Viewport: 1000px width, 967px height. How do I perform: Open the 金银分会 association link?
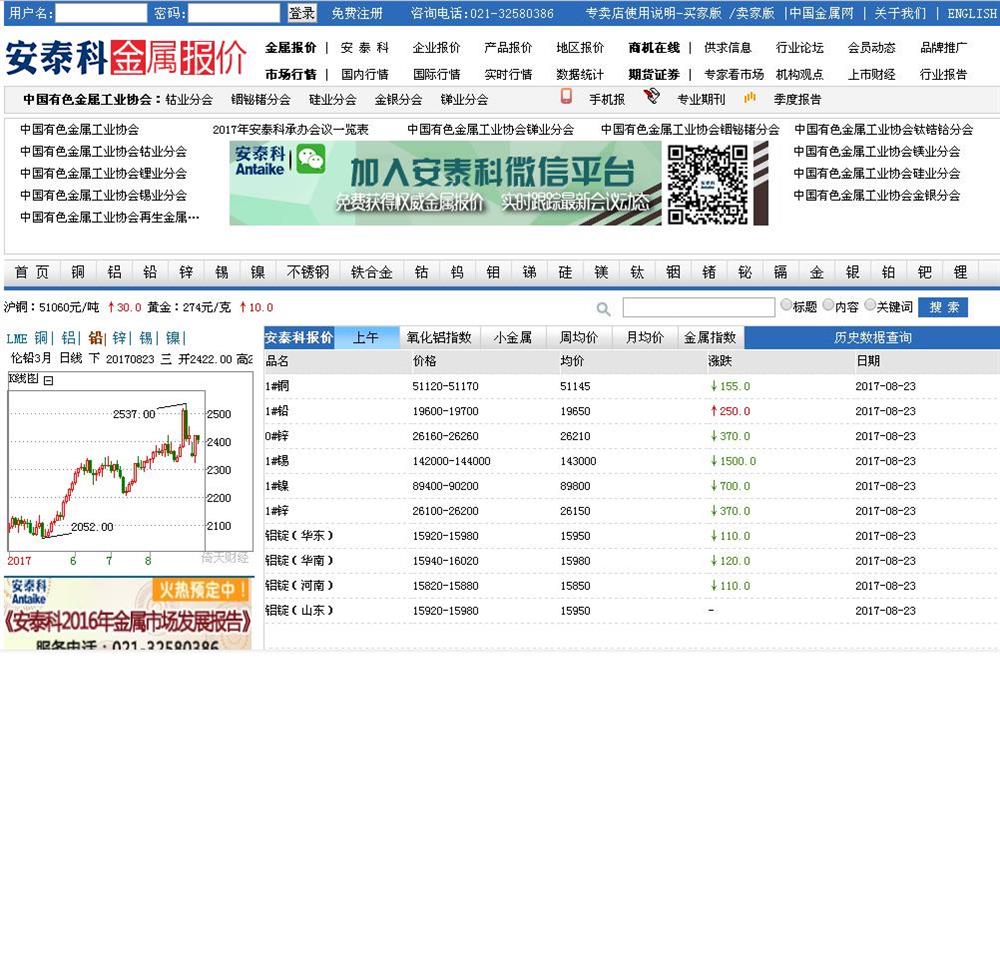tap(398, 100)
